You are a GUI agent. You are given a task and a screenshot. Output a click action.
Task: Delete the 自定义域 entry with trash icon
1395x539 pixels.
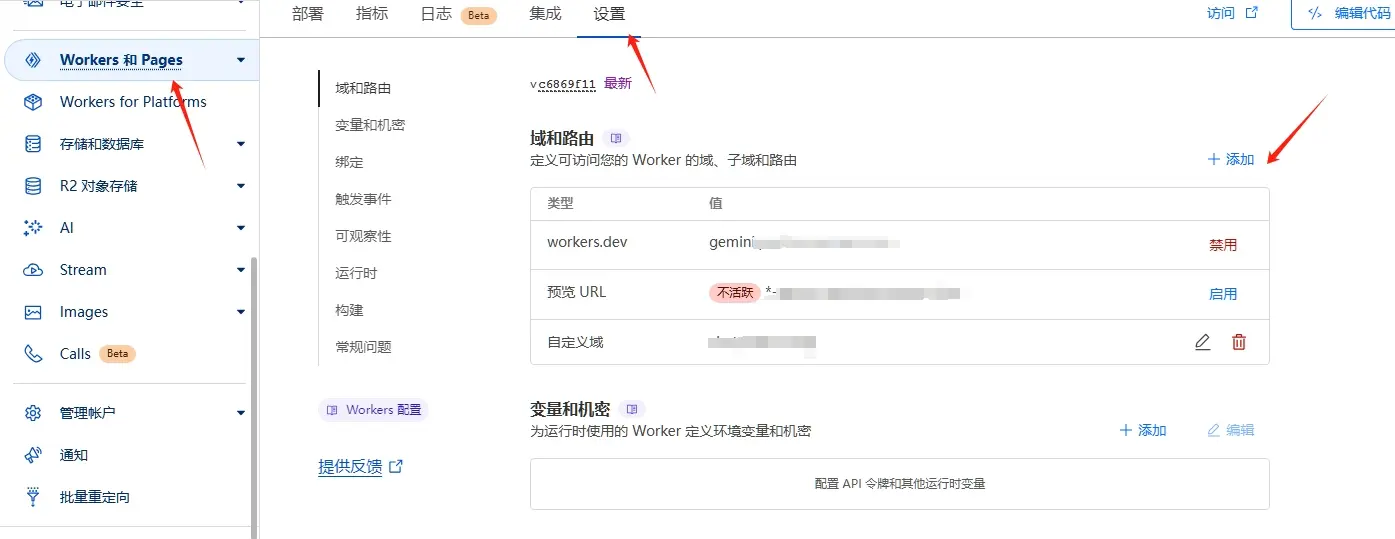tap(1239, 342)
